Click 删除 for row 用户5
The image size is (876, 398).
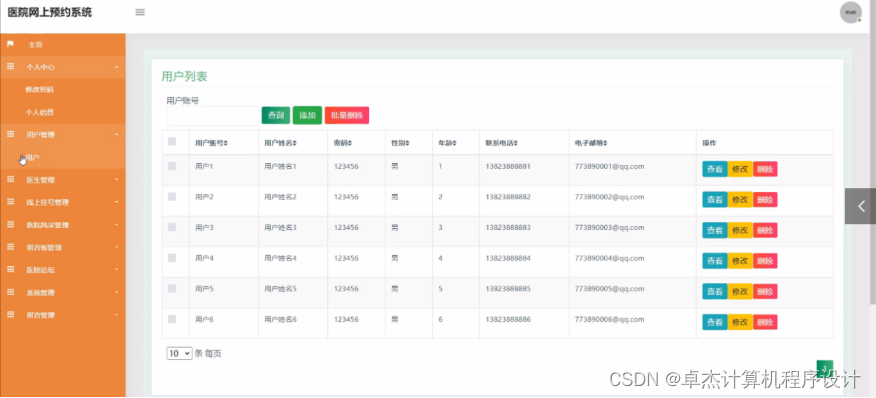pos(765,291)
